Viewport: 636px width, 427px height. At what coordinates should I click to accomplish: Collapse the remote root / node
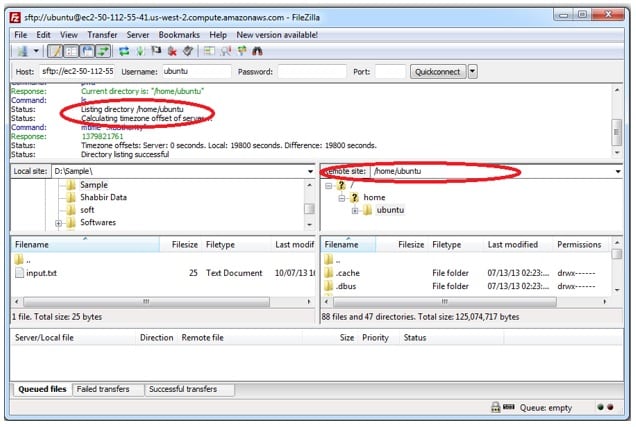click(329, 186)
